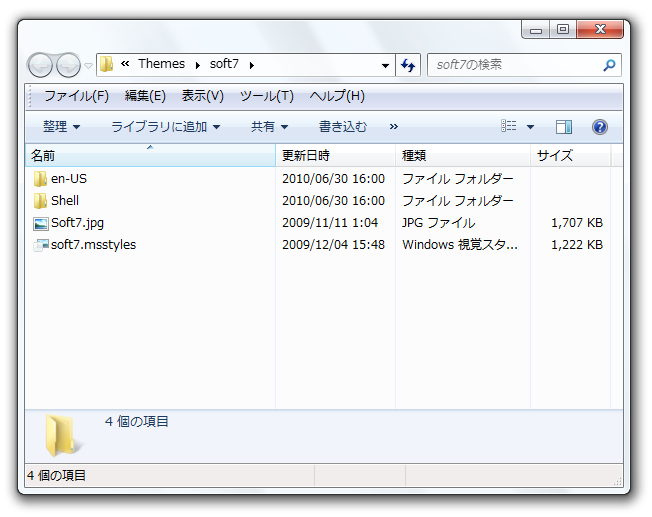Click the 4 個の項目 status bar text

pyautogui.click(x=57, y=475)
